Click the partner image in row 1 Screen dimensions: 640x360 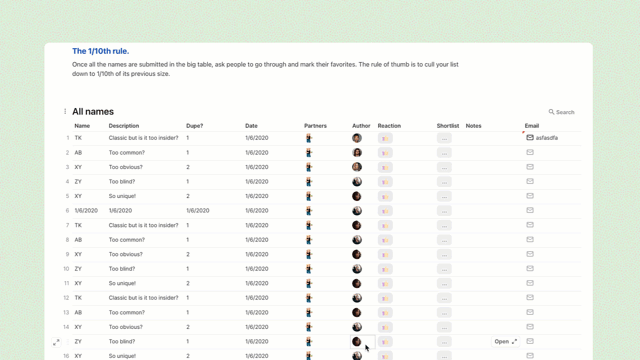pyautogui.click(x=309, y=138)
